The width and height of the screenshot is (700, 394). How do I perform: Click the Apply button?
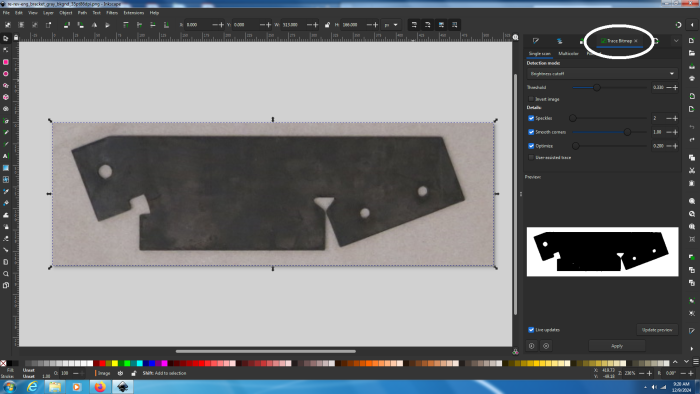617,346
